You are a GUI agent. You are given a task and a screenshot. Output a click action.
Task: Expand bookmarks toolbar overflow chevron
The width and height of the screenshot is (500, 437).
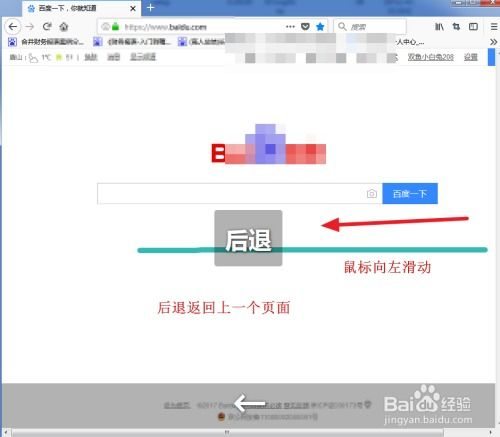pos(494,42)
